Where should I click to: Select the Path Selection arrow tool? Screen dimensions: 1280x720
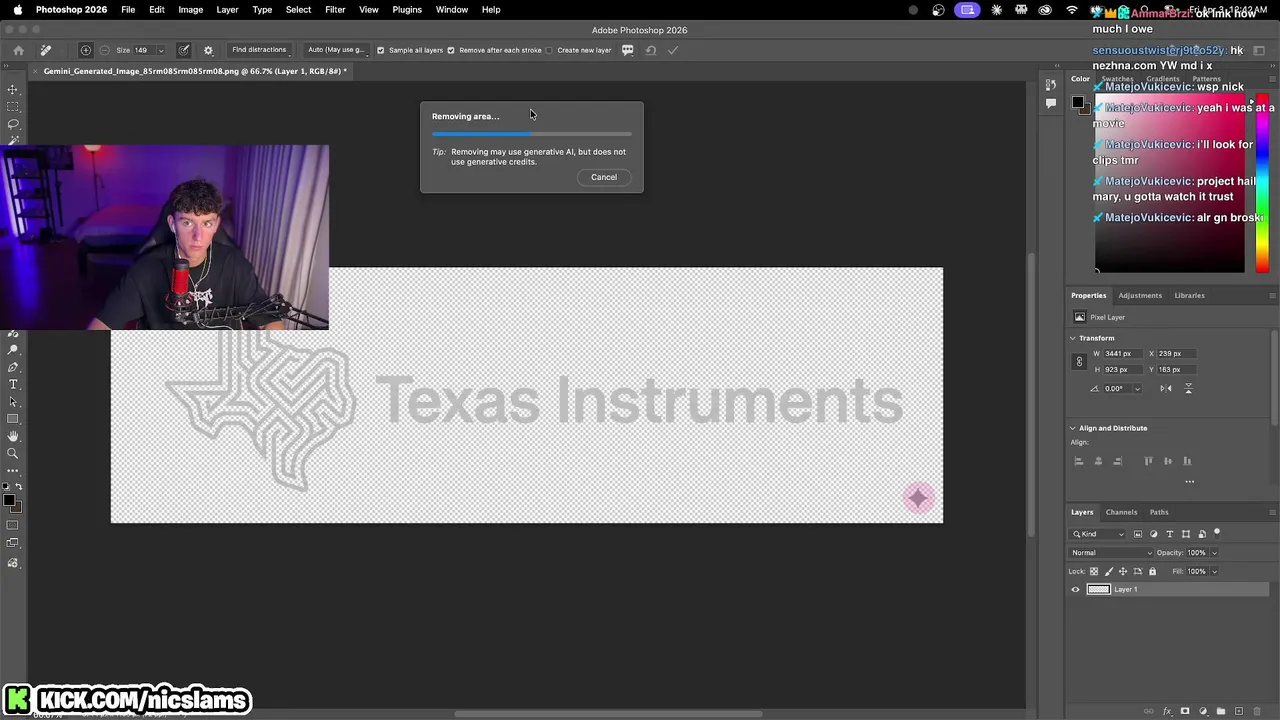coord(13,402)
